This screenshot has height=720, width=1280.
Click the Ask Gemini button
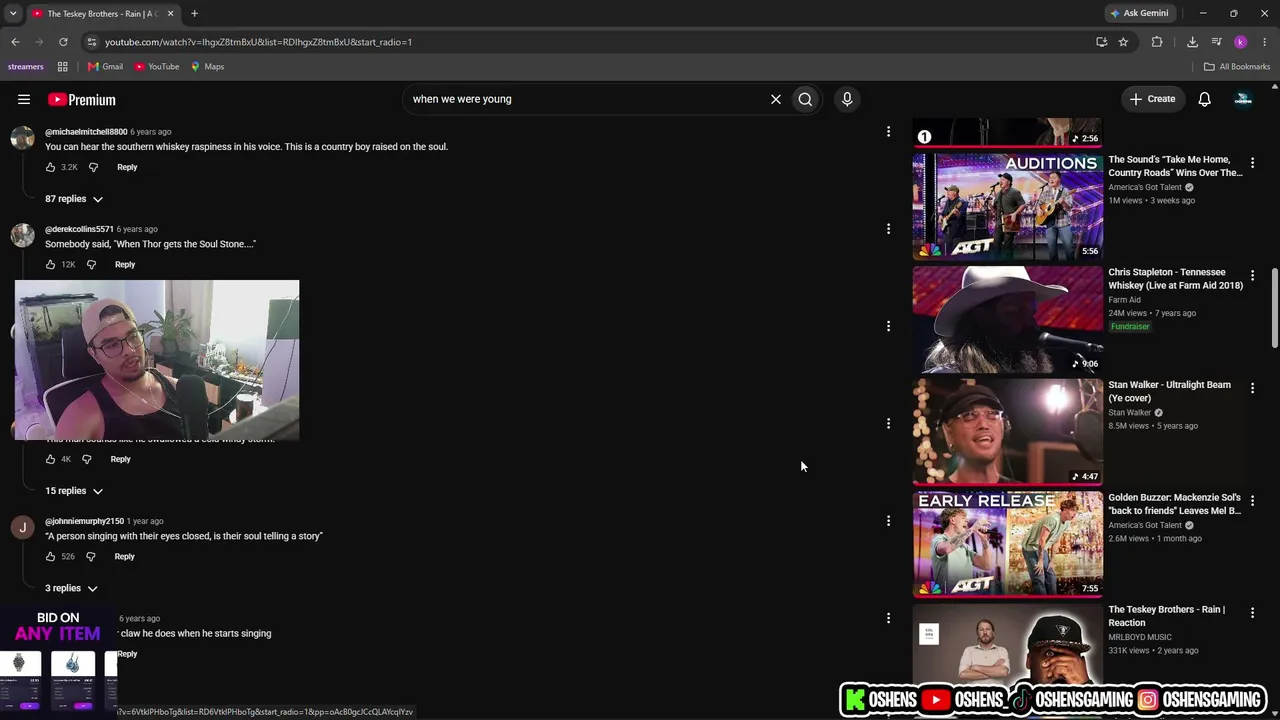1139,13
